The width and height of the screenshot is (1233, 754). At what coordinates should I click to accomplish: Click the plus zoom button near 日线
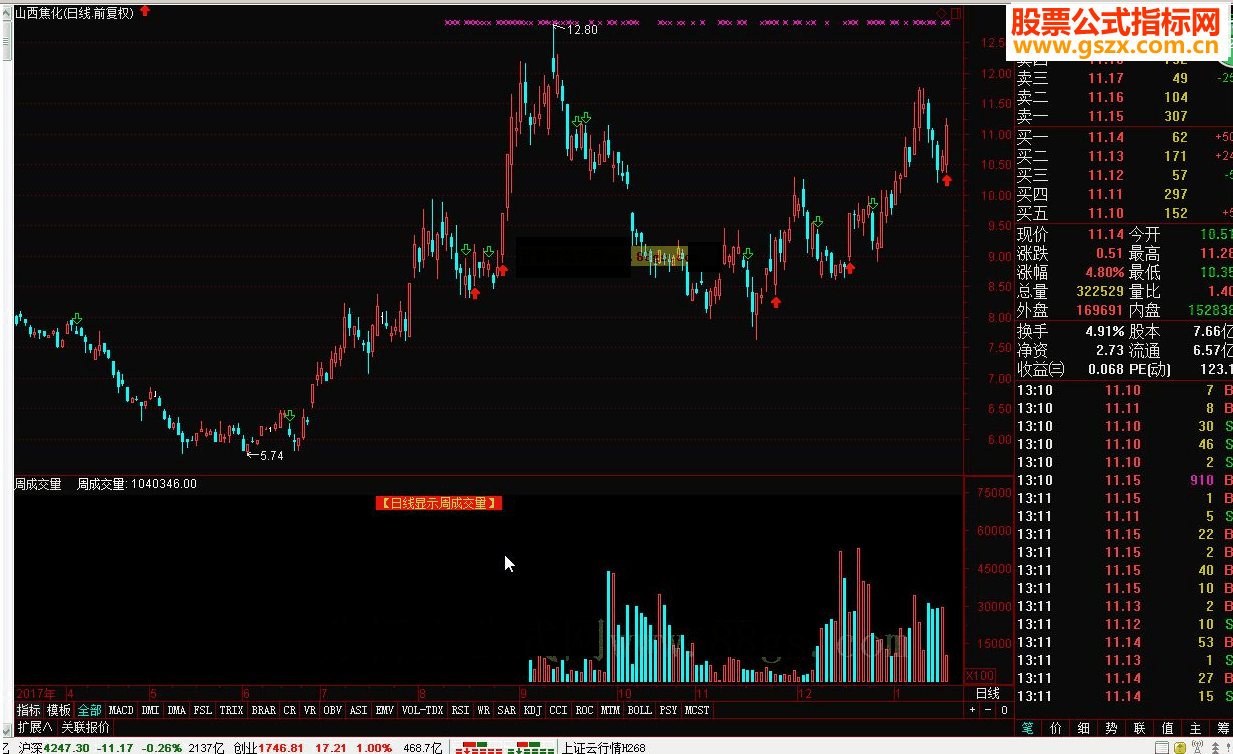pyautogui.click(x=973, y=710)
